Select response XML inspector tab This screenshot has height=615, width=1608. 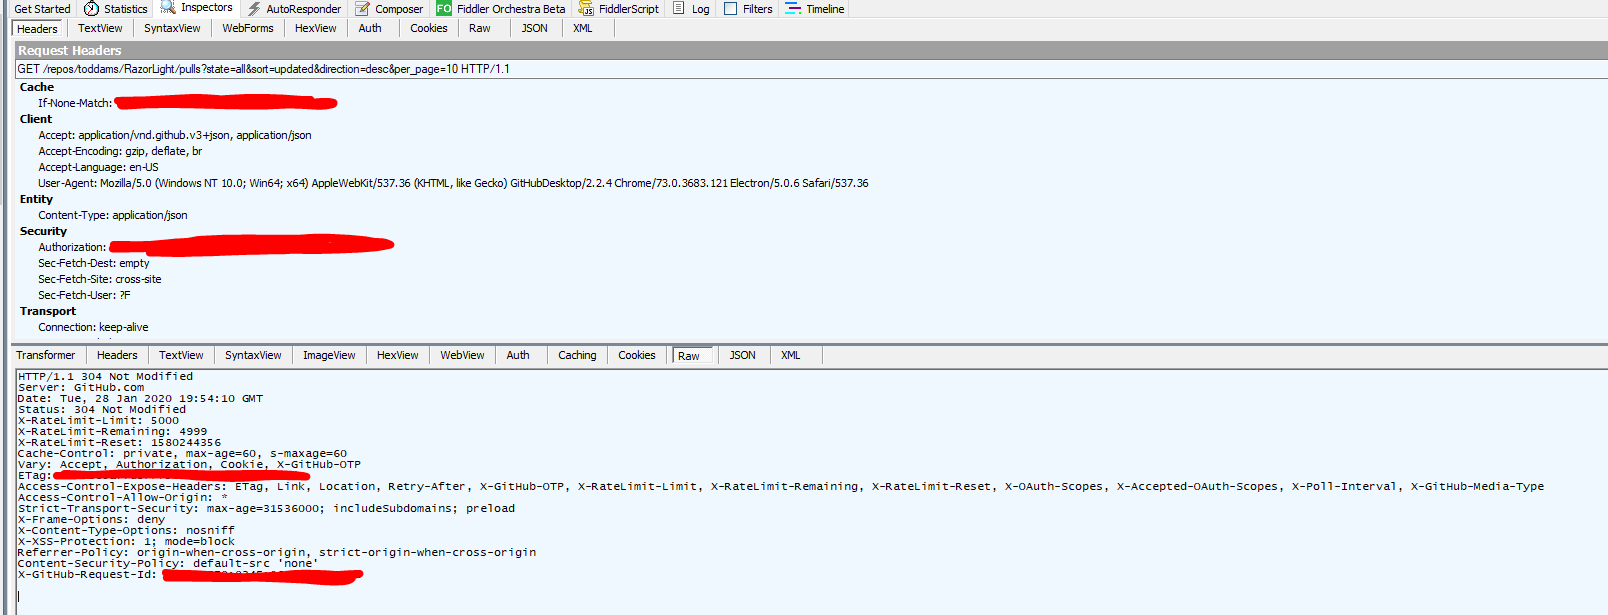click(791, 355)
